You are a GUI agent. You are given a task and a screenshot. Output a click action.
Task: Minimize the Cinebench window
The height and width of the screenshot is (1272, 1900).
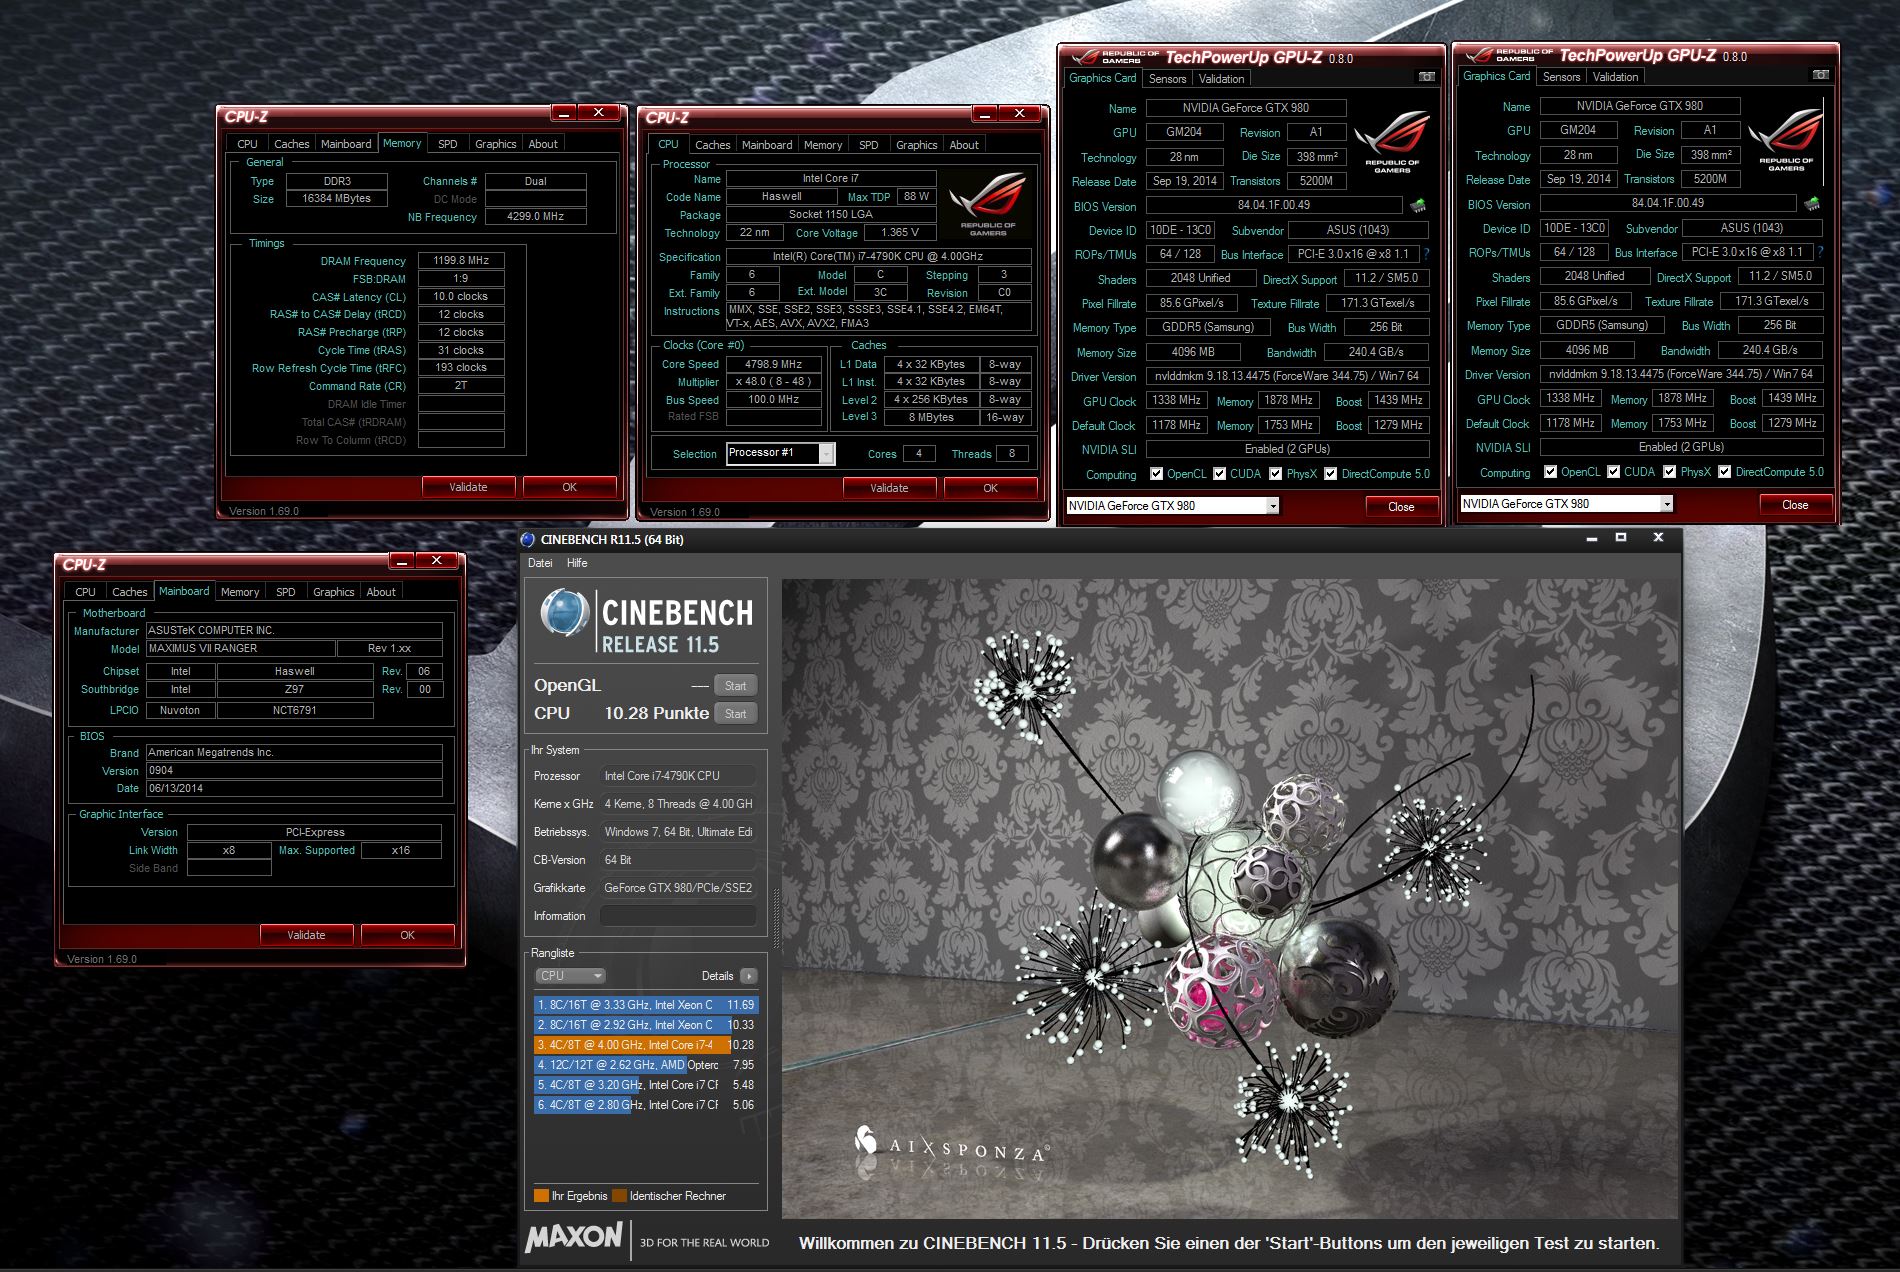tap(1591, 539)
